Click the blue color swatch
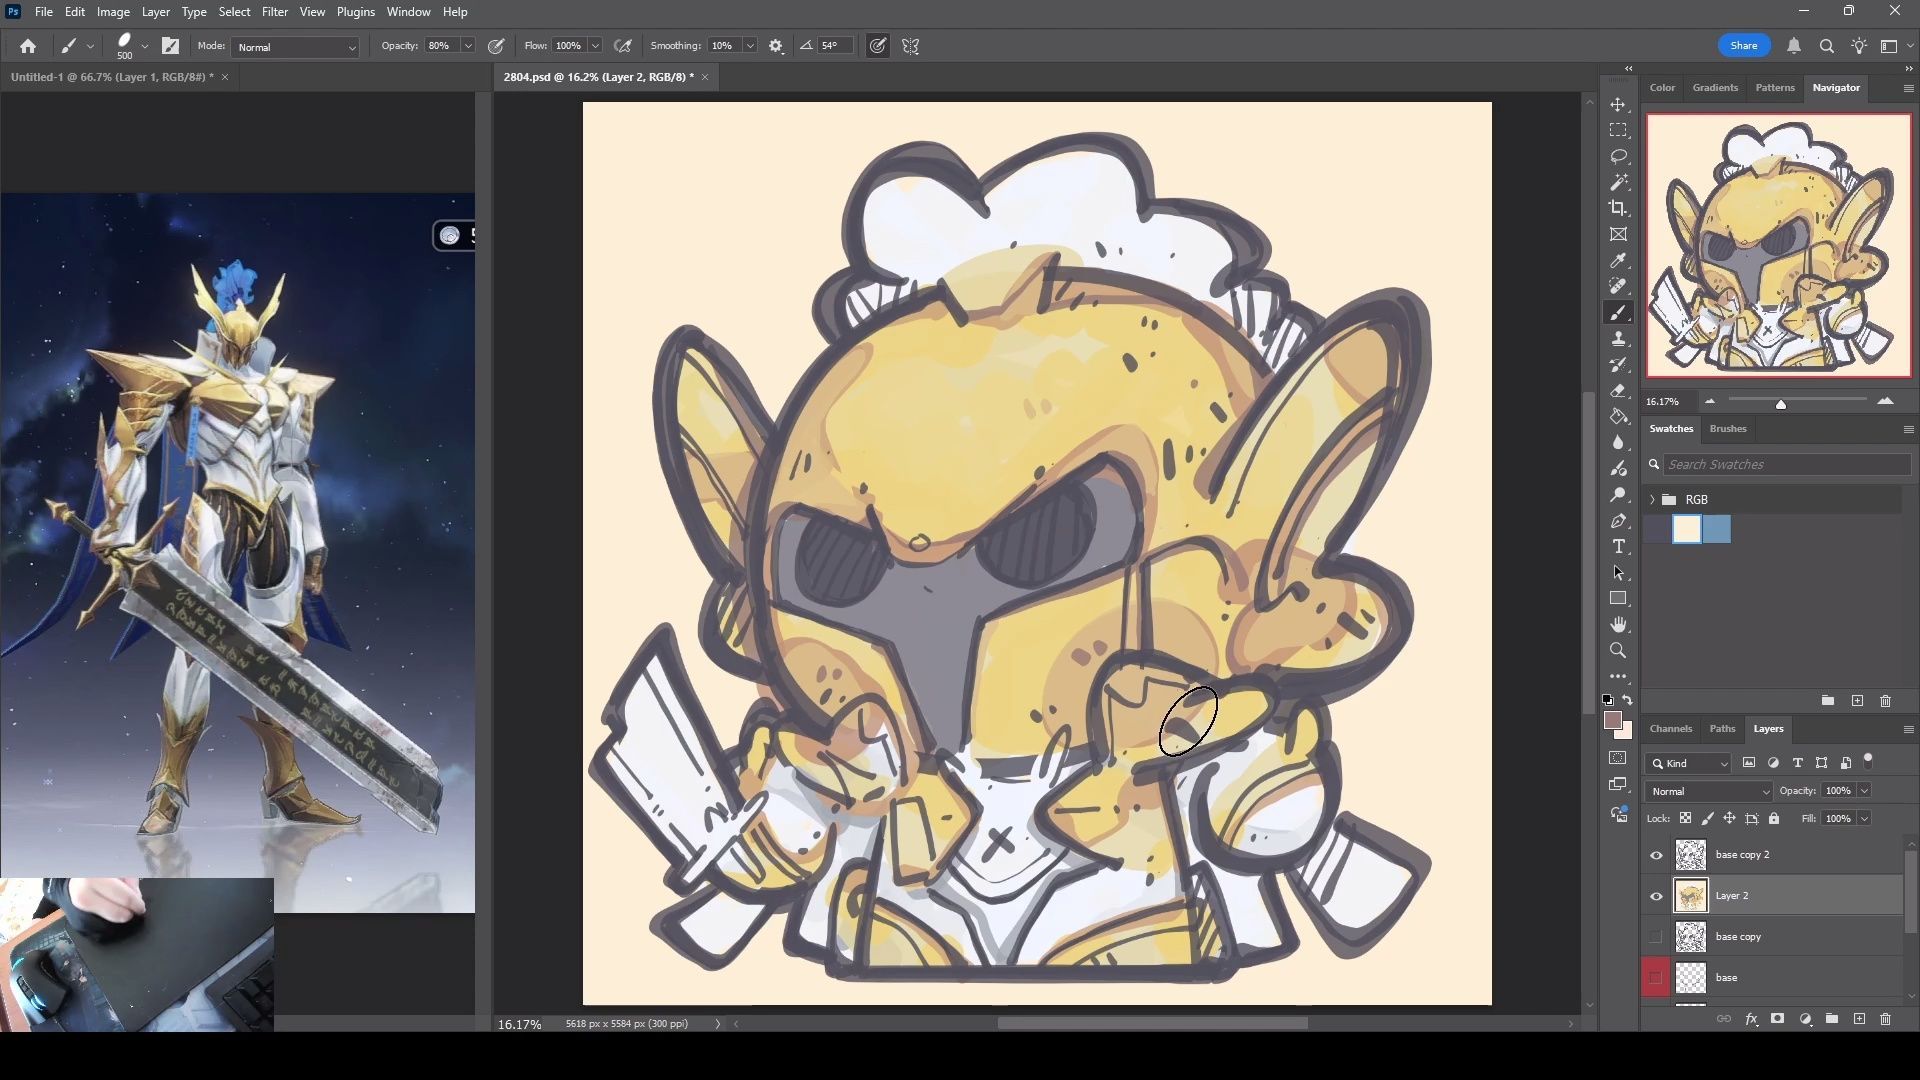The image size is (1920, 1080). click(x=1716, y=529)
